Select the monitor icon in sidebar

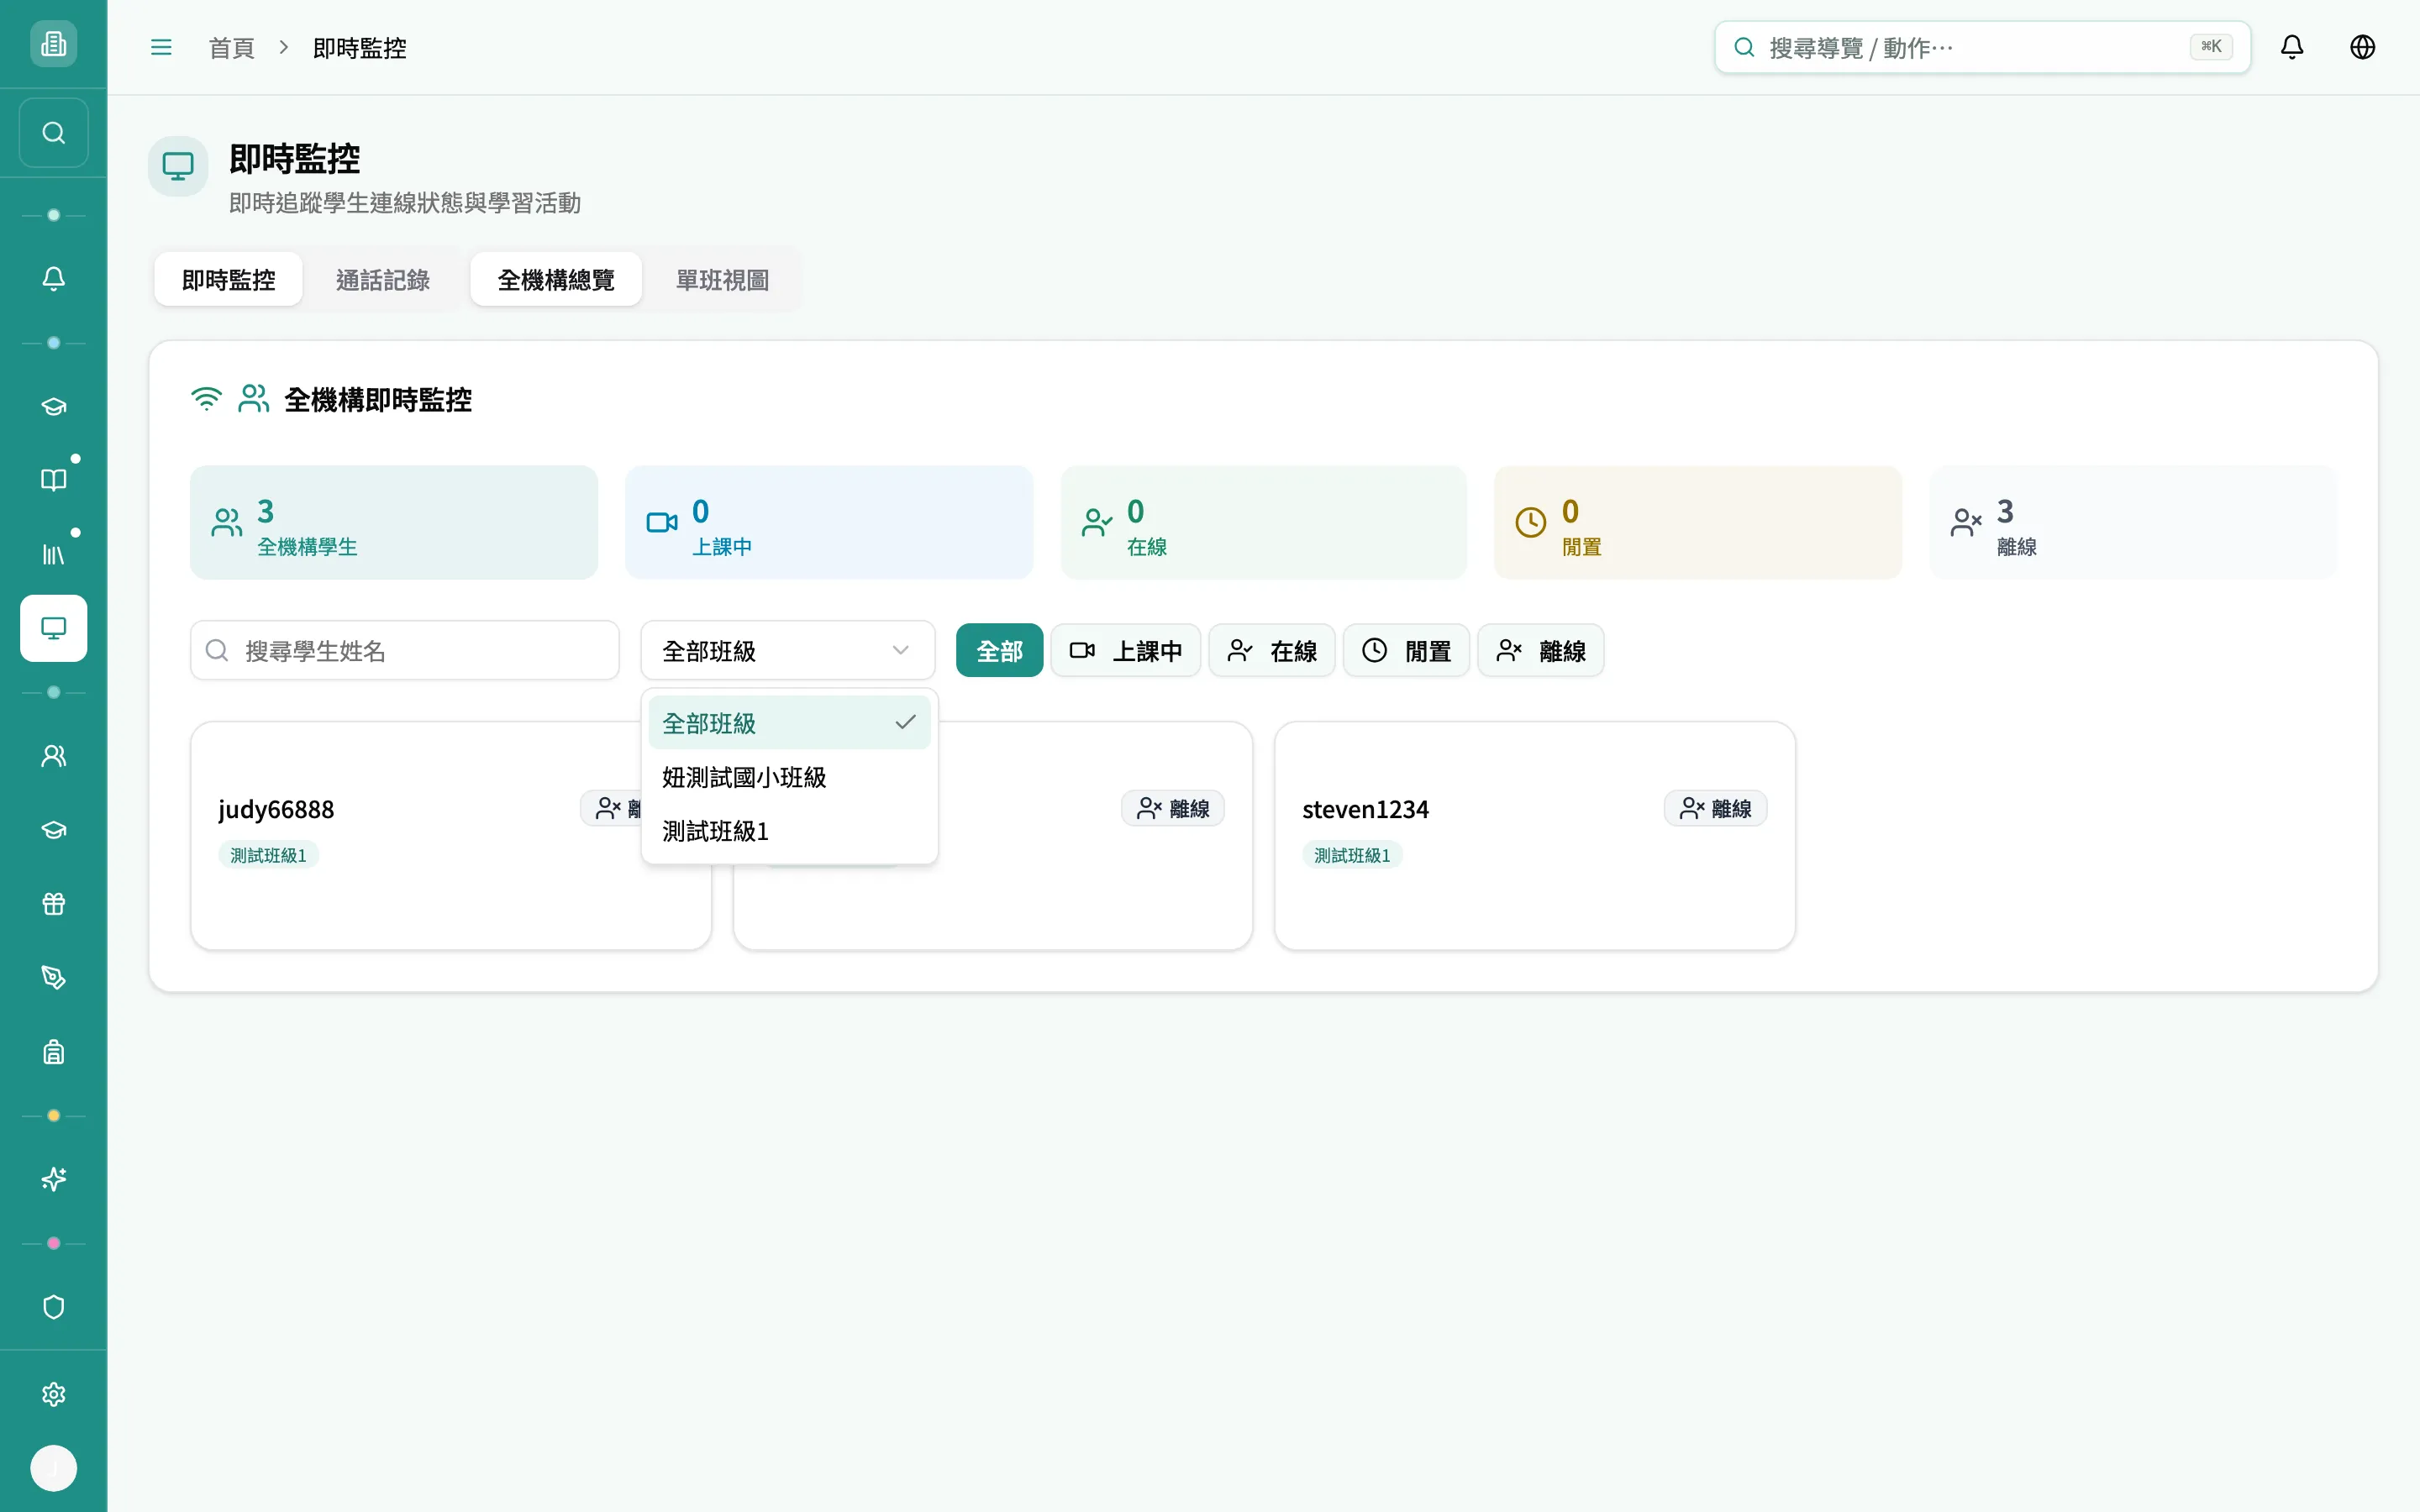pos(53,628)
